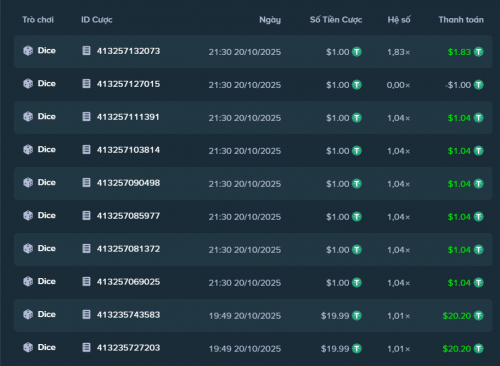
Task: Open receipt icon for bet 413235727203
Action: pyautogui.click(x=86, y=348)
